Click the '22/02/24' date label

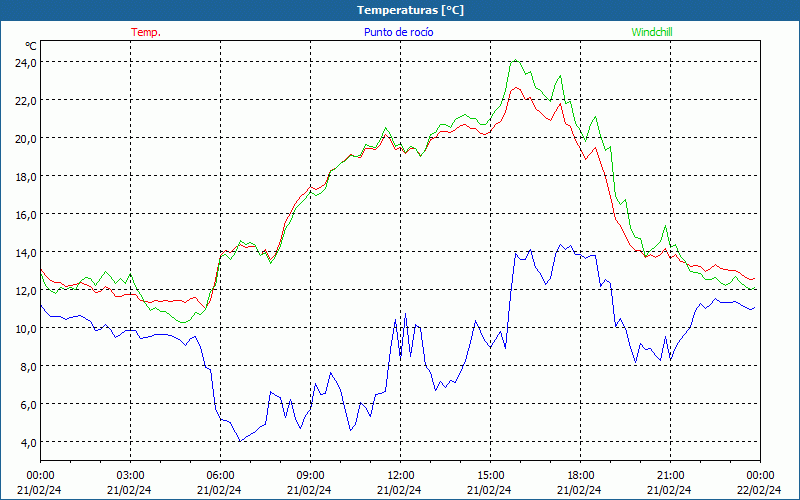(759, 490)
